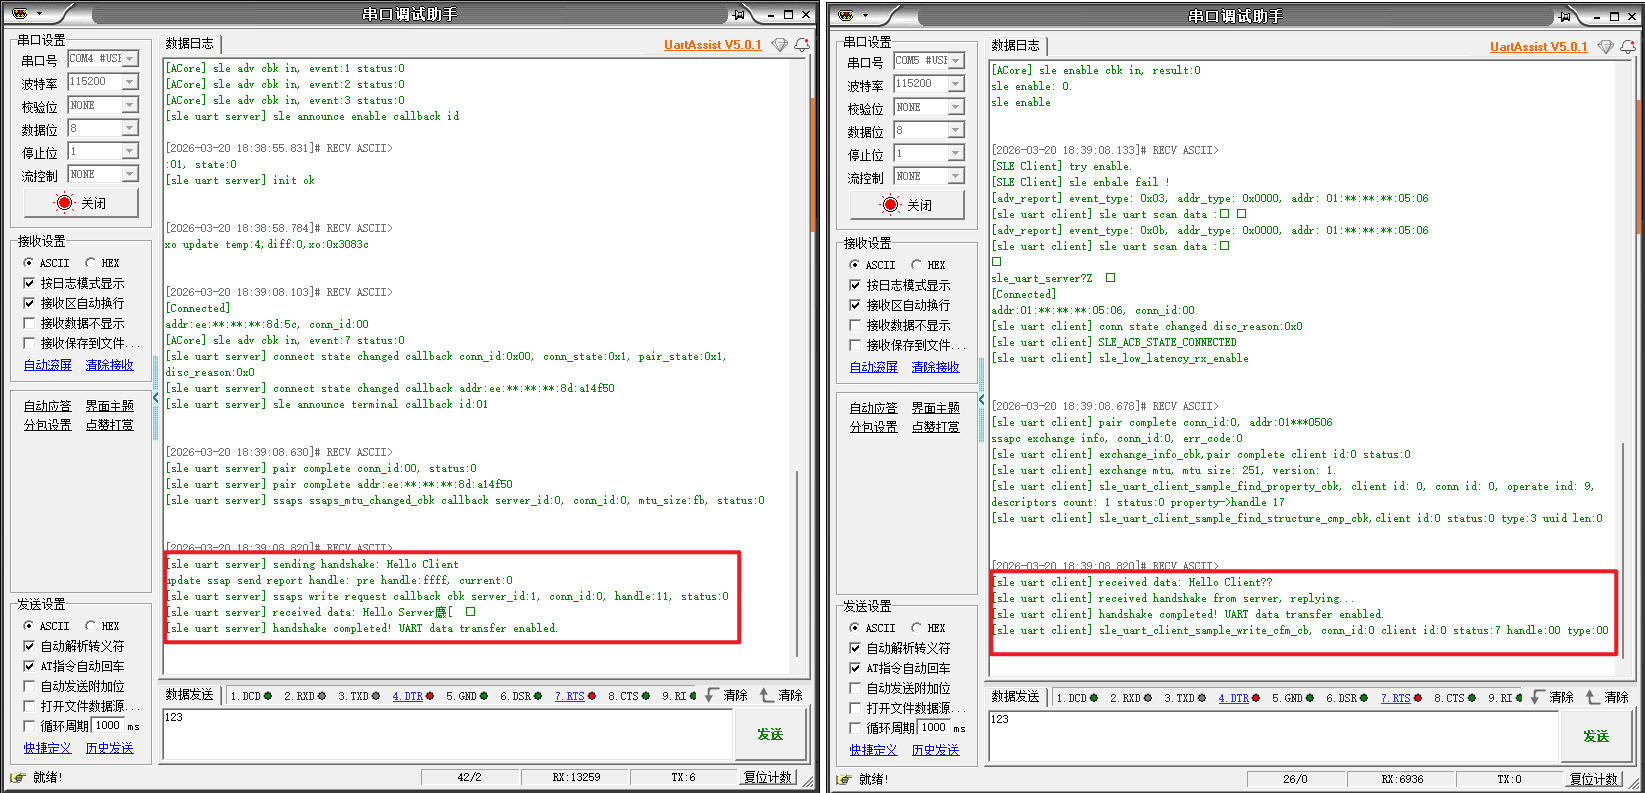Click 清除接收 link in right window
1645x793 pixels.
coord(936,367)
